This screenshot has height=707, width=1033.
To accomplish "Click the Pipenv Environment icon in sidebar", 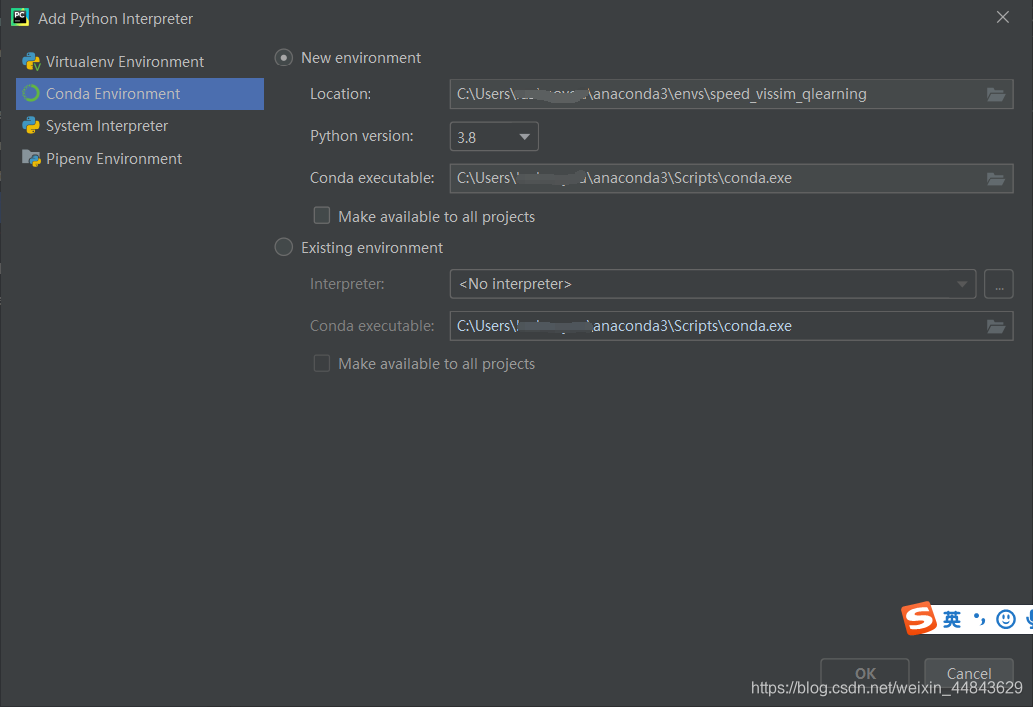I will pos(30,158).
